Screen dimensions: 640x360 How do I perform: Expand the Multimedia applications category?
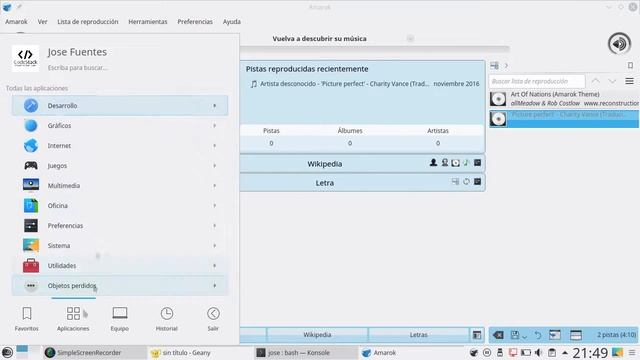pos(120,186)
